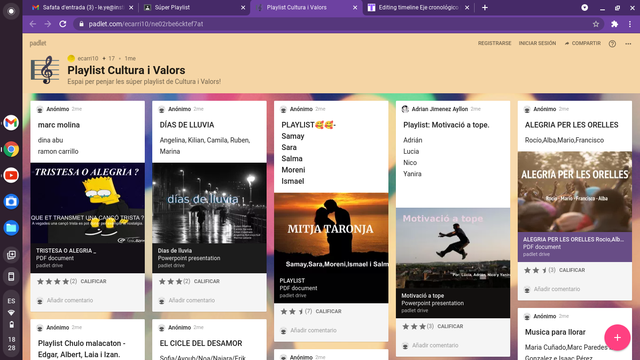This screenshot has width=640, height=360.
Task: Open the Files app in shelf
Action: (11, 228)
